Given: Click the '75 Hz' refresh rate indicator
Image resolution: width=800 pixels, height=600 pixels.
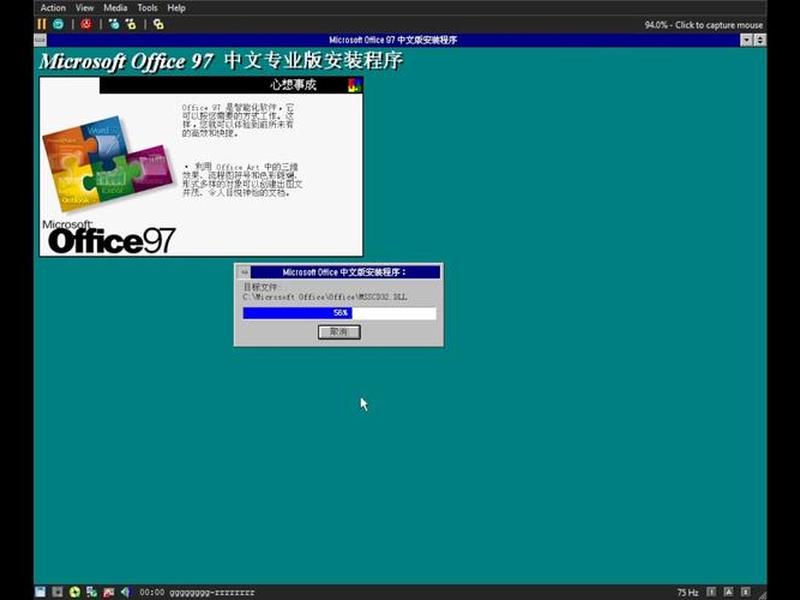Looking at the screenshot, I should [688, 592].
